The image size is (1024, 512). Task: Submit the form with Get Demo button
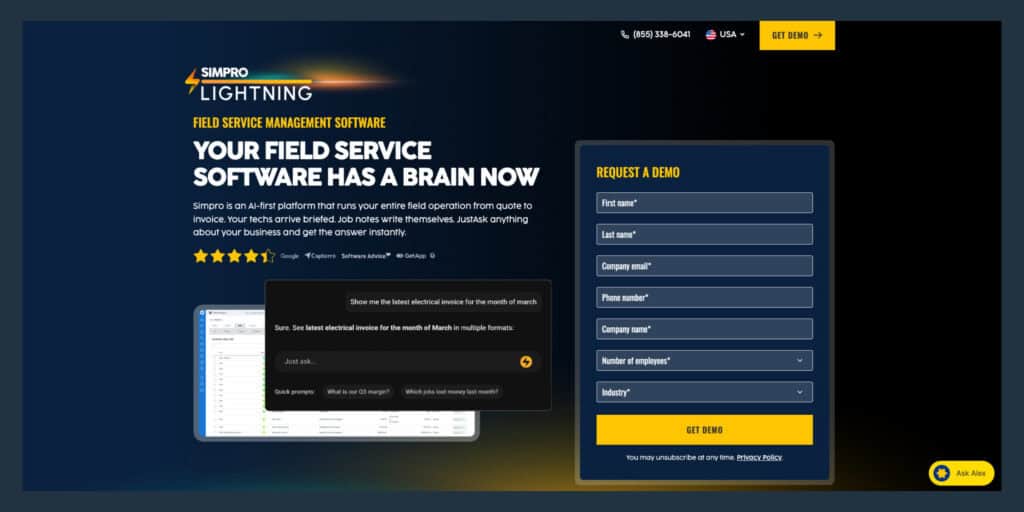pyautogui.click(x=704, y=430)
